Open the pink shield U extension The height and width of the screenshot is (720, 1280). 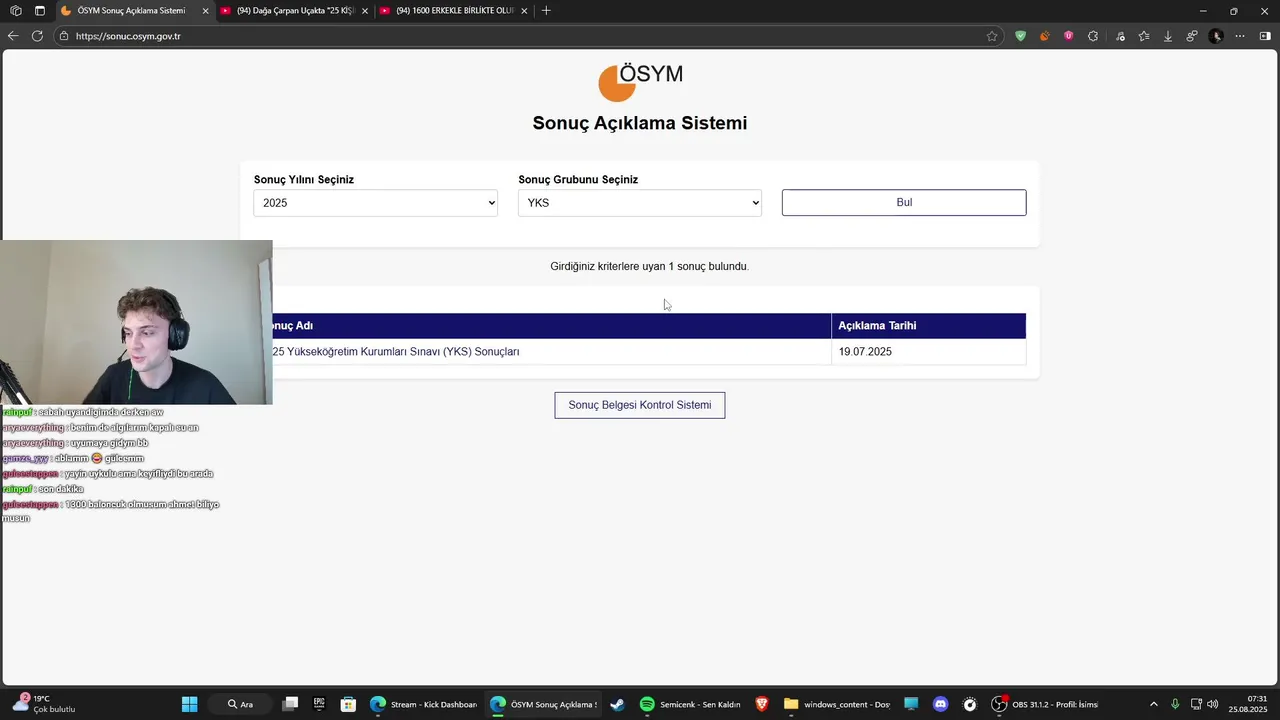[x=1068, y=36]
